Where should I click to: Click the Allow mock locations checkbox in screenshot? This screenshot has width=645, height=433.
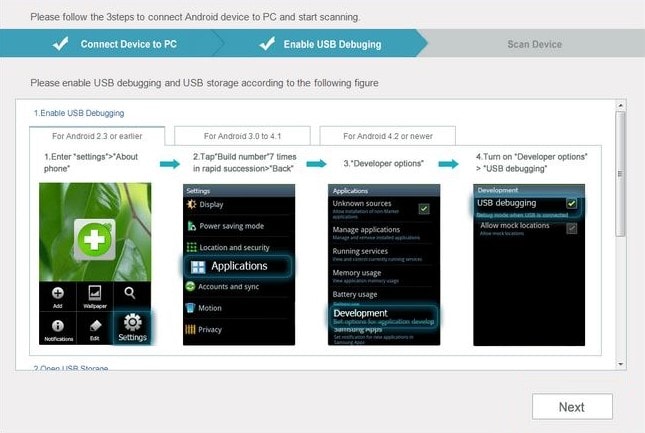(x=571, y=228)
